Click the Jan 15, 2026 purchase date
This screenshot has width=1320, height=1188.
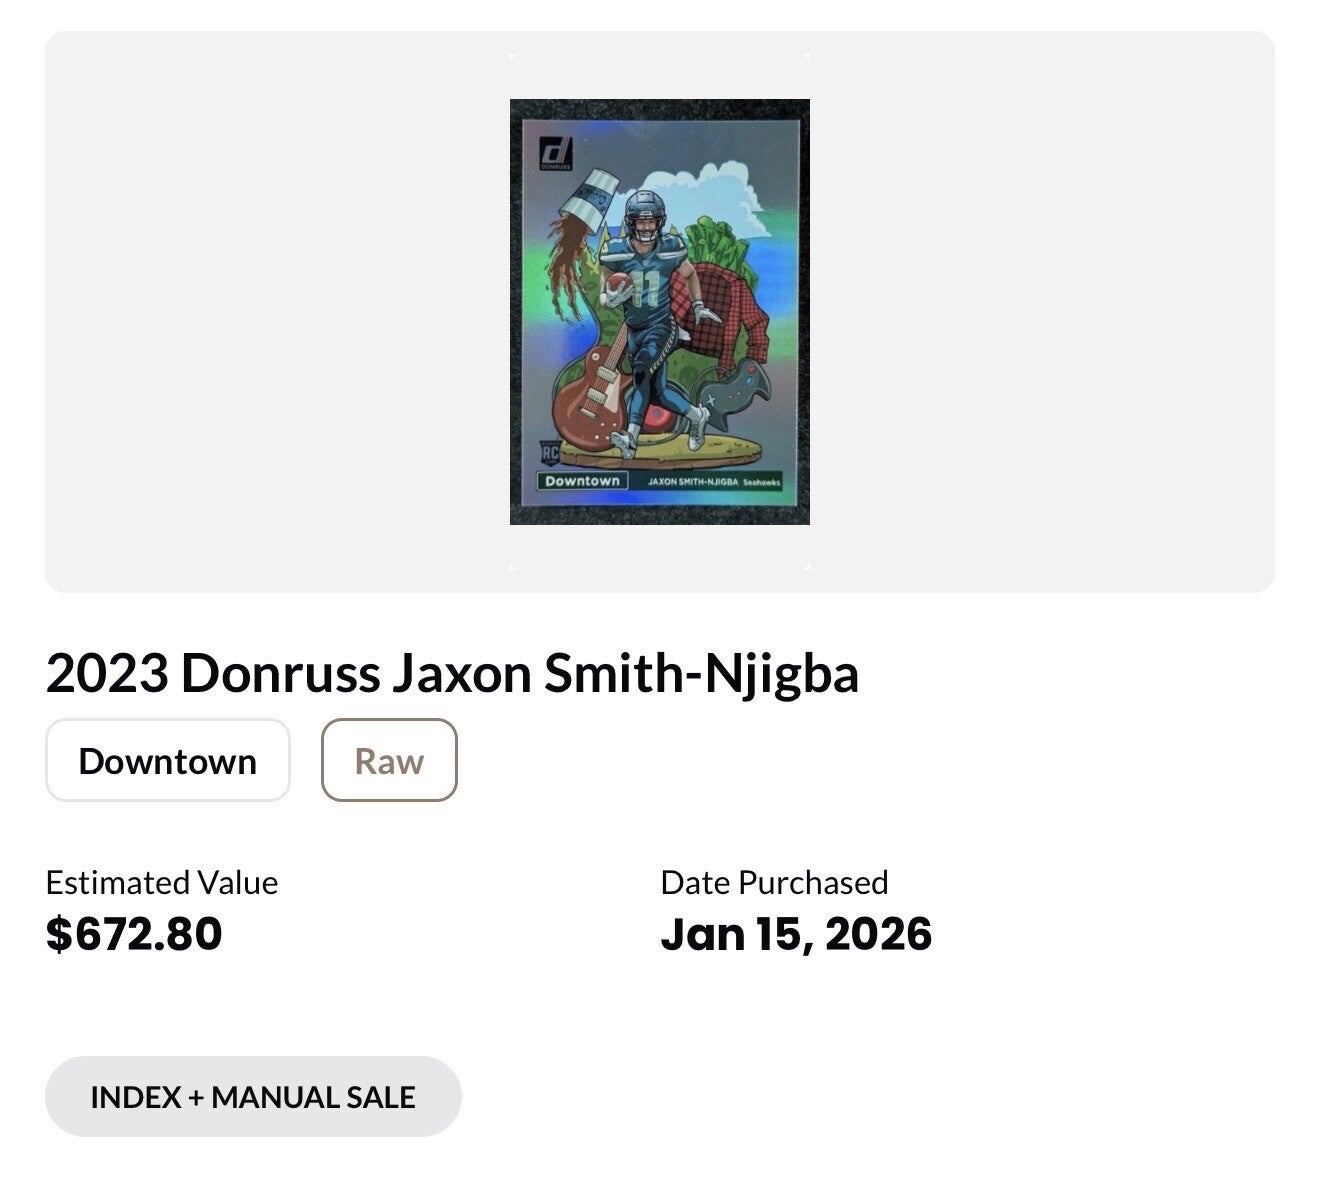click(796, 934)
